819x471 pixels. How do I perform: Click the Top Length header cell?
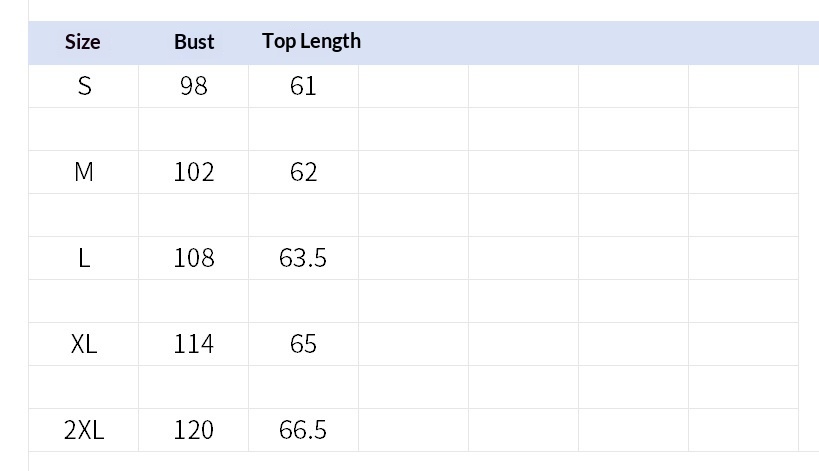click(x=311, y=42)
